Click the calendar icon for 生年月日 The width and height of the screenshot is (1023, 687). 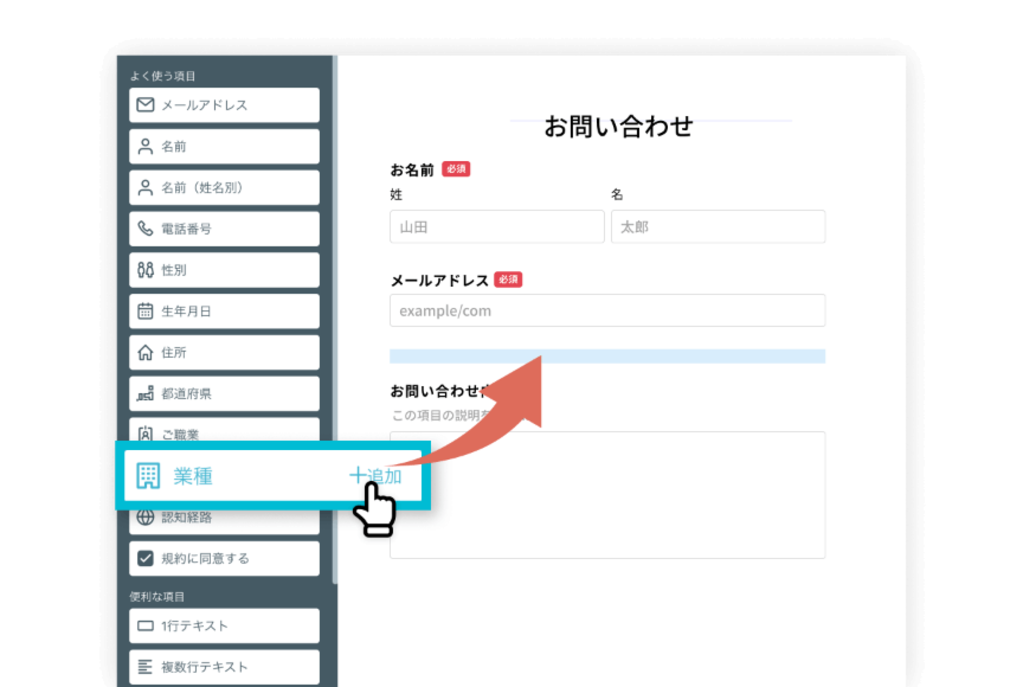(145, 311)
